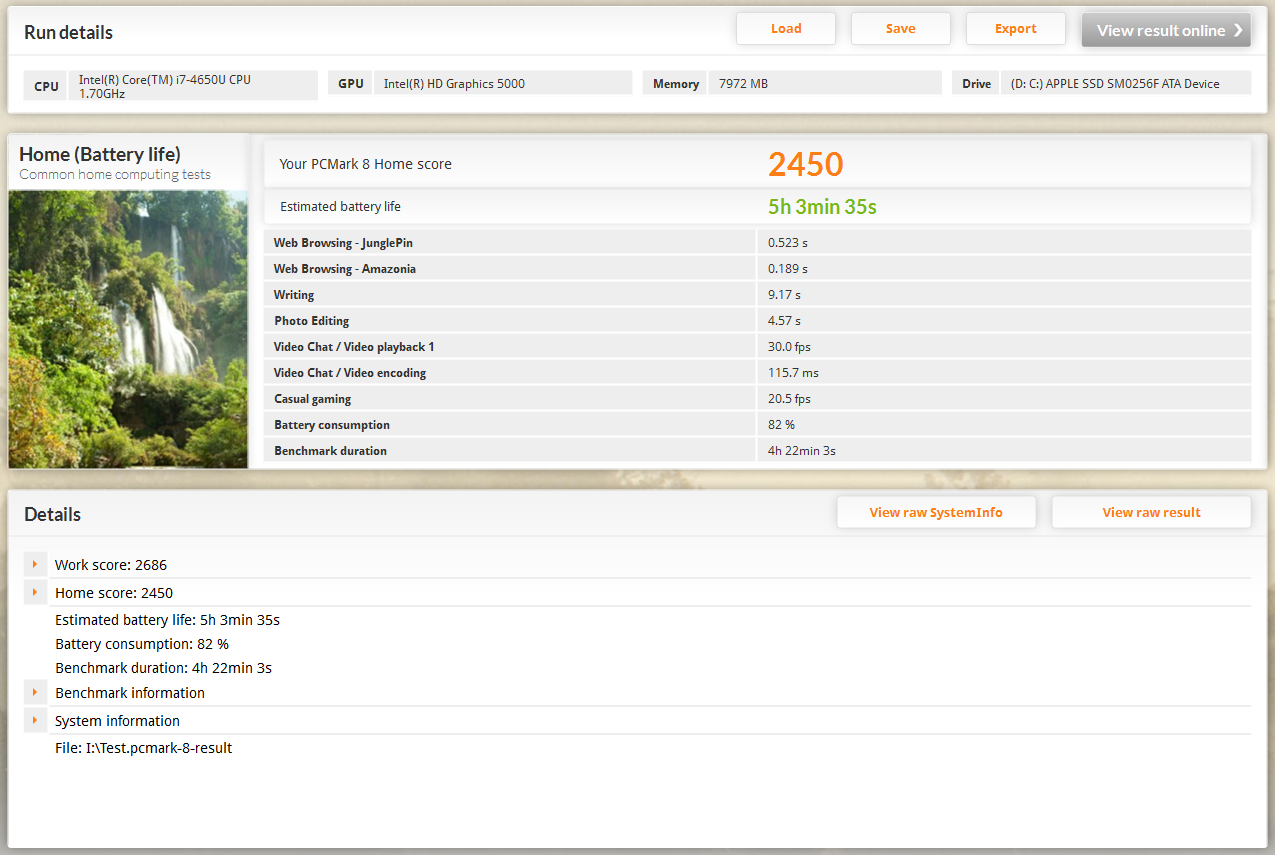
Task: Click the waterfall Home test thumbnail
Action: point(128,329)
